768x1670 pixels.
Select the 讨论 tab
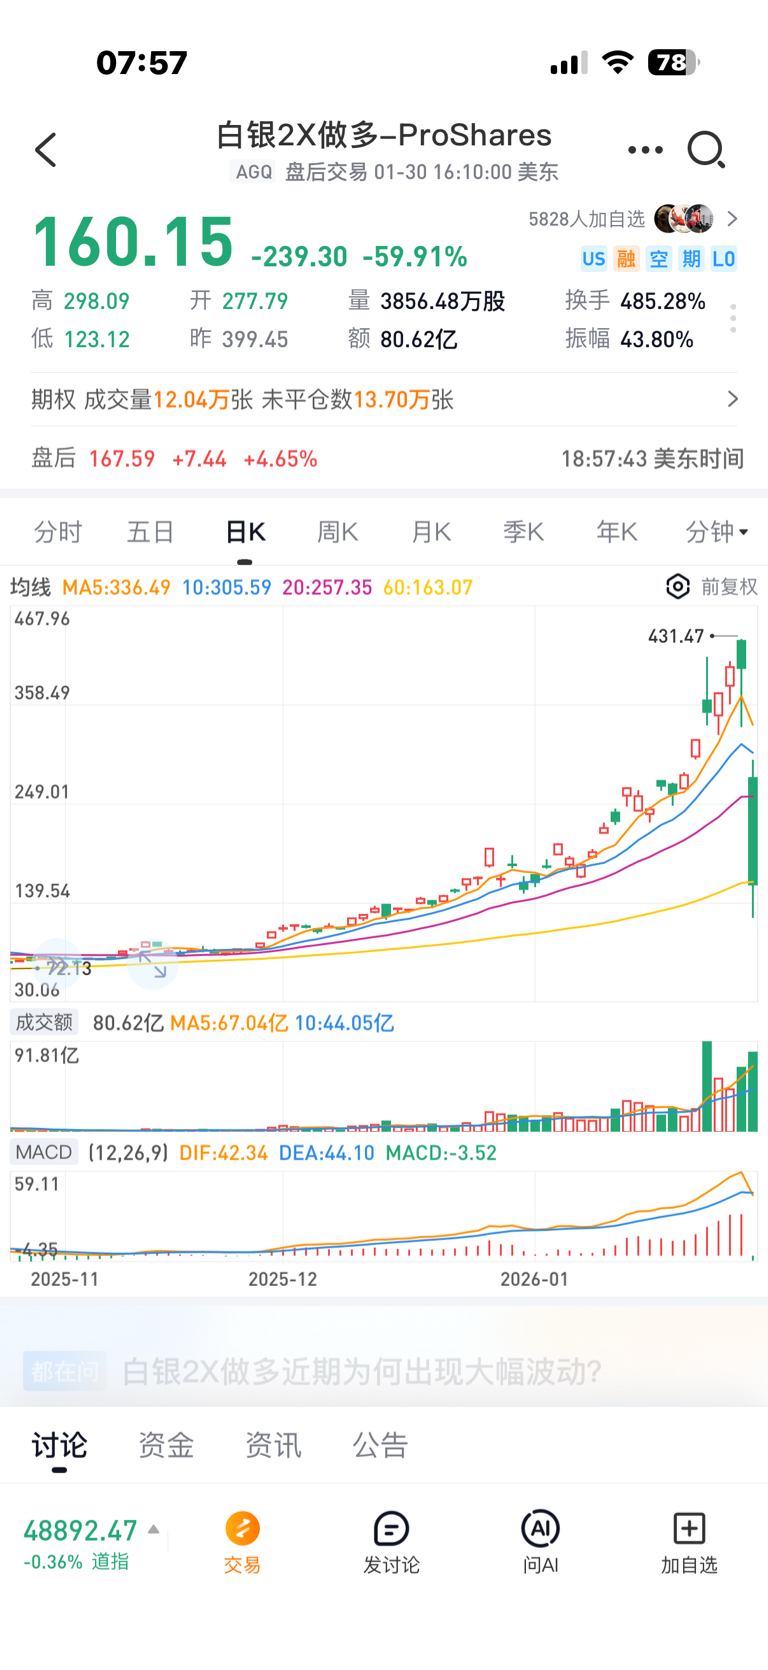[x=60, y=1445]
